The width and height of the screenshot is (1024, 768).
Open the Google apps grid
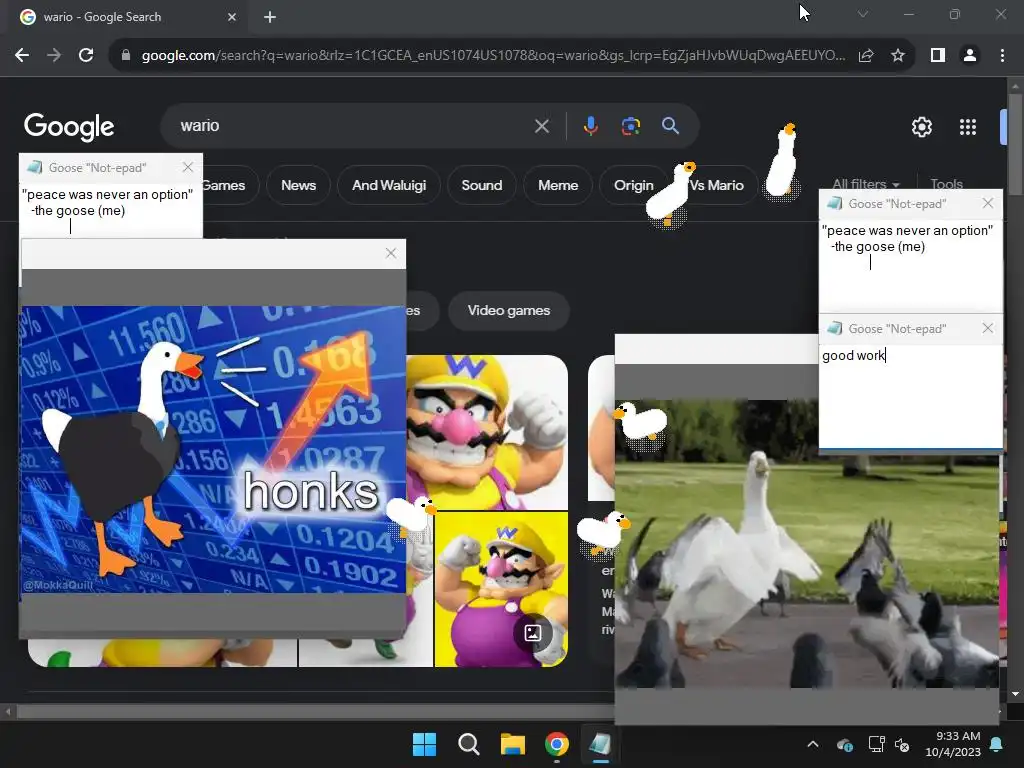pyautogui.click(x=968, y=127)
